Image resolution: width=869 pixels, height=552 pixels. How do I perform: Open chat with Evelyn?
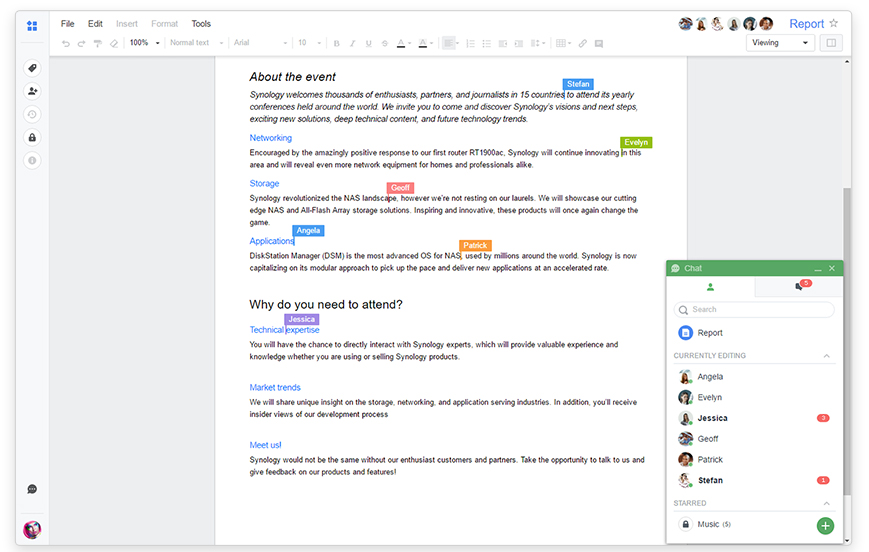(755, 397)
